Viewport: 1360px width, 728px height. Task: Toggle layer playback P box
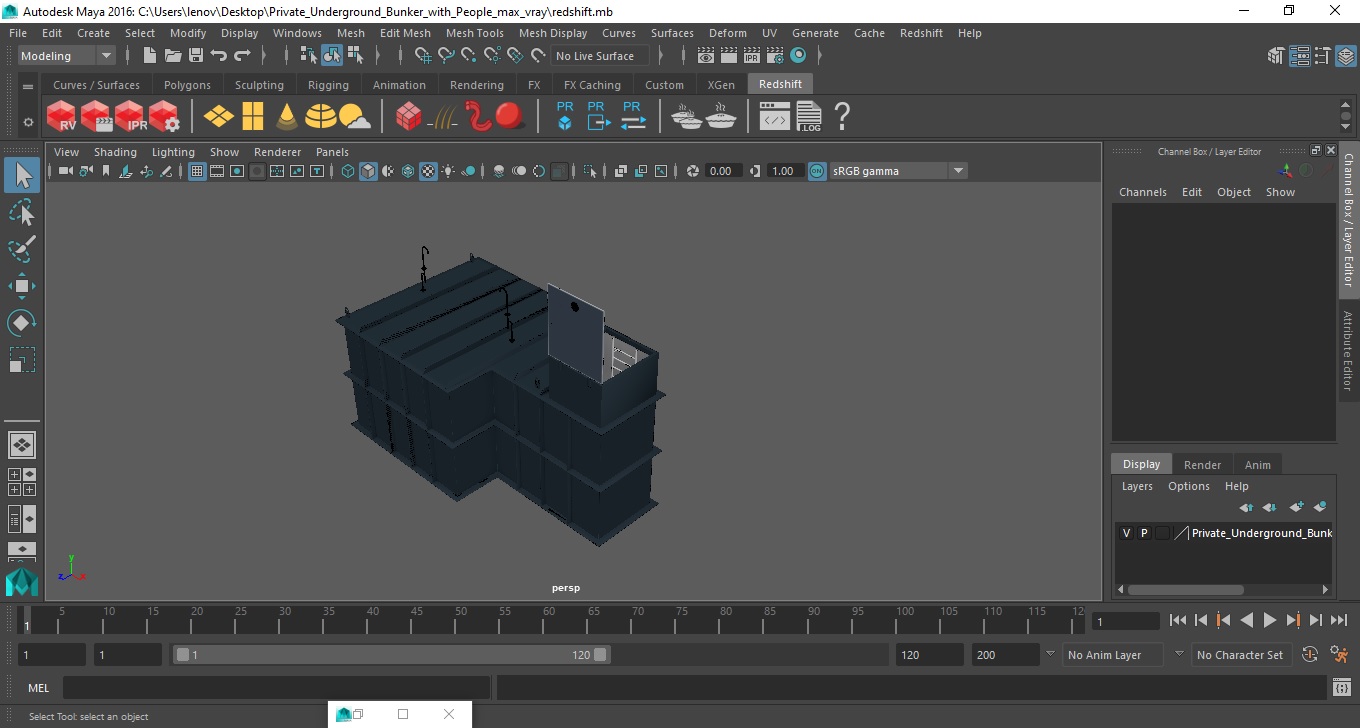pos(1144,533)
